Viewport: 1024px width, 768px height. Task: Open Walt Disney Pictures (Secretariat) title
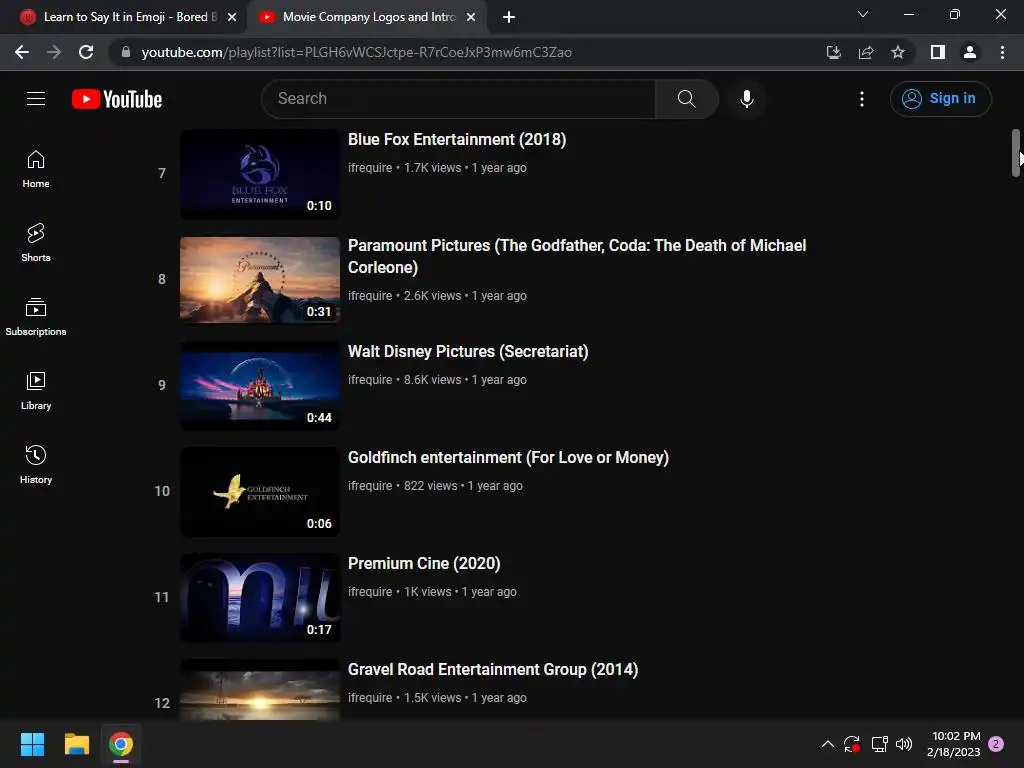[468, 351]
